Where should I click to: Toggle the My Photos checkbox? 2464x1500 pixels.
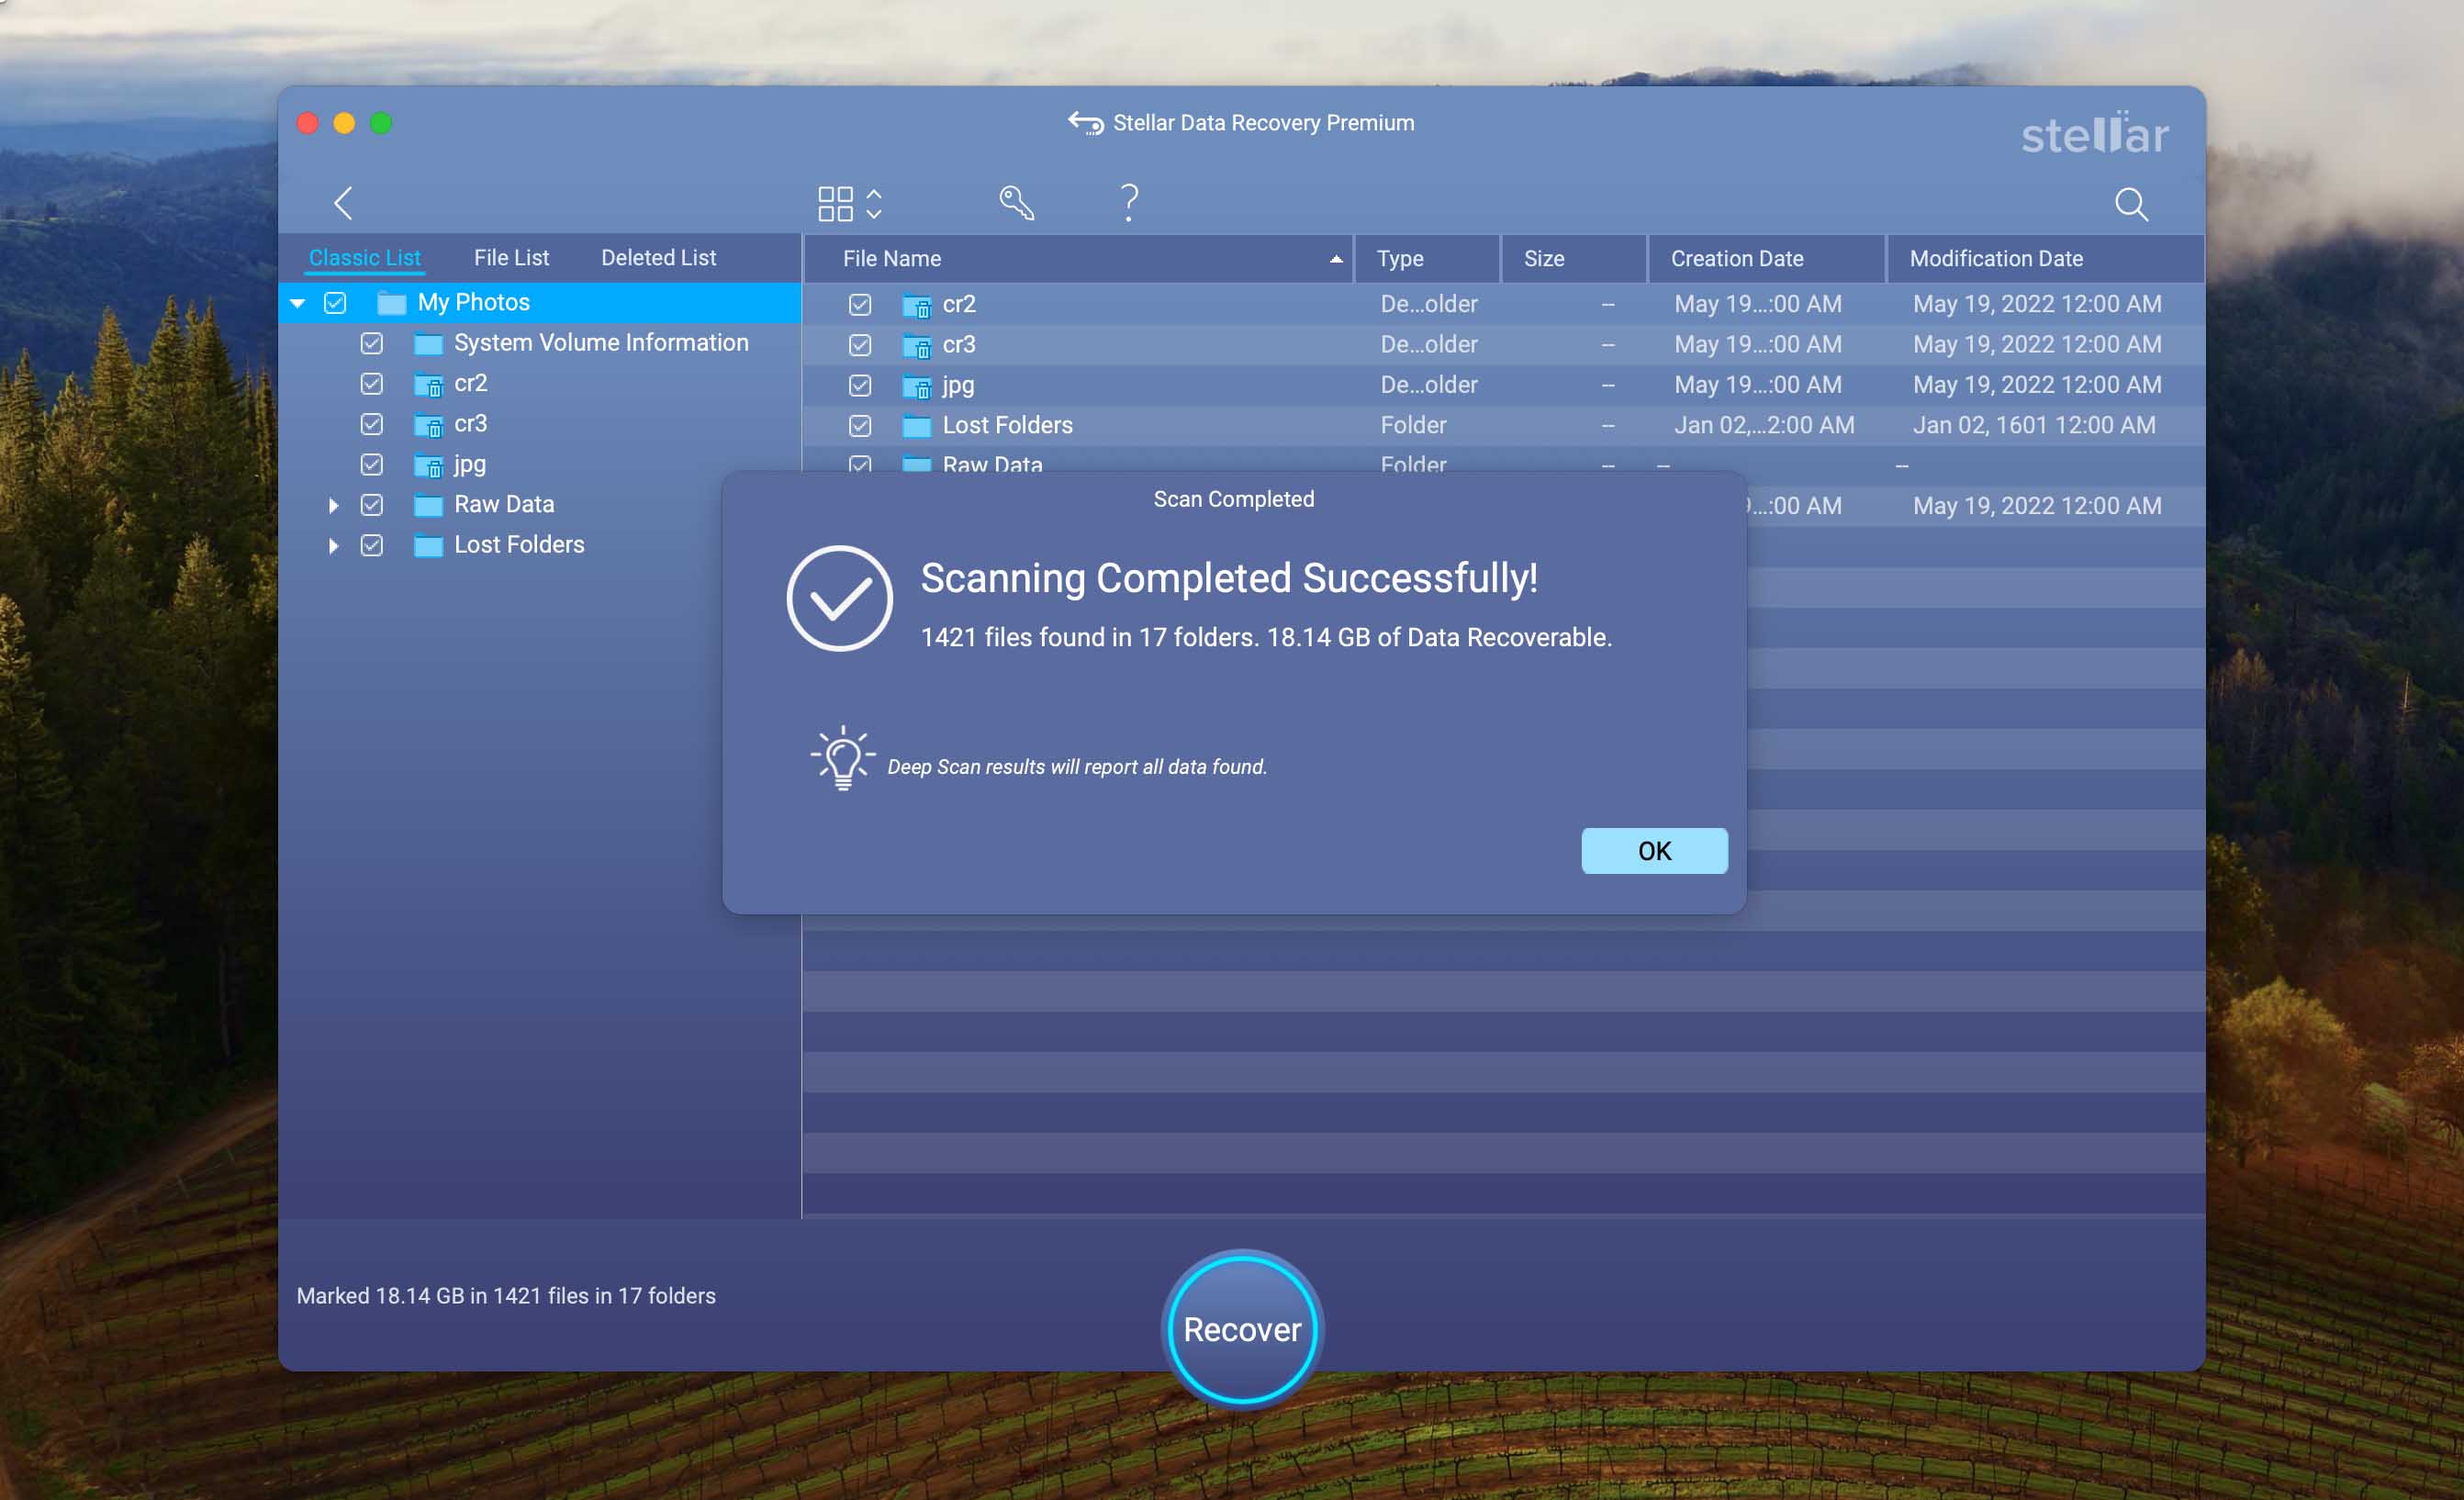(x=335, y=302)
